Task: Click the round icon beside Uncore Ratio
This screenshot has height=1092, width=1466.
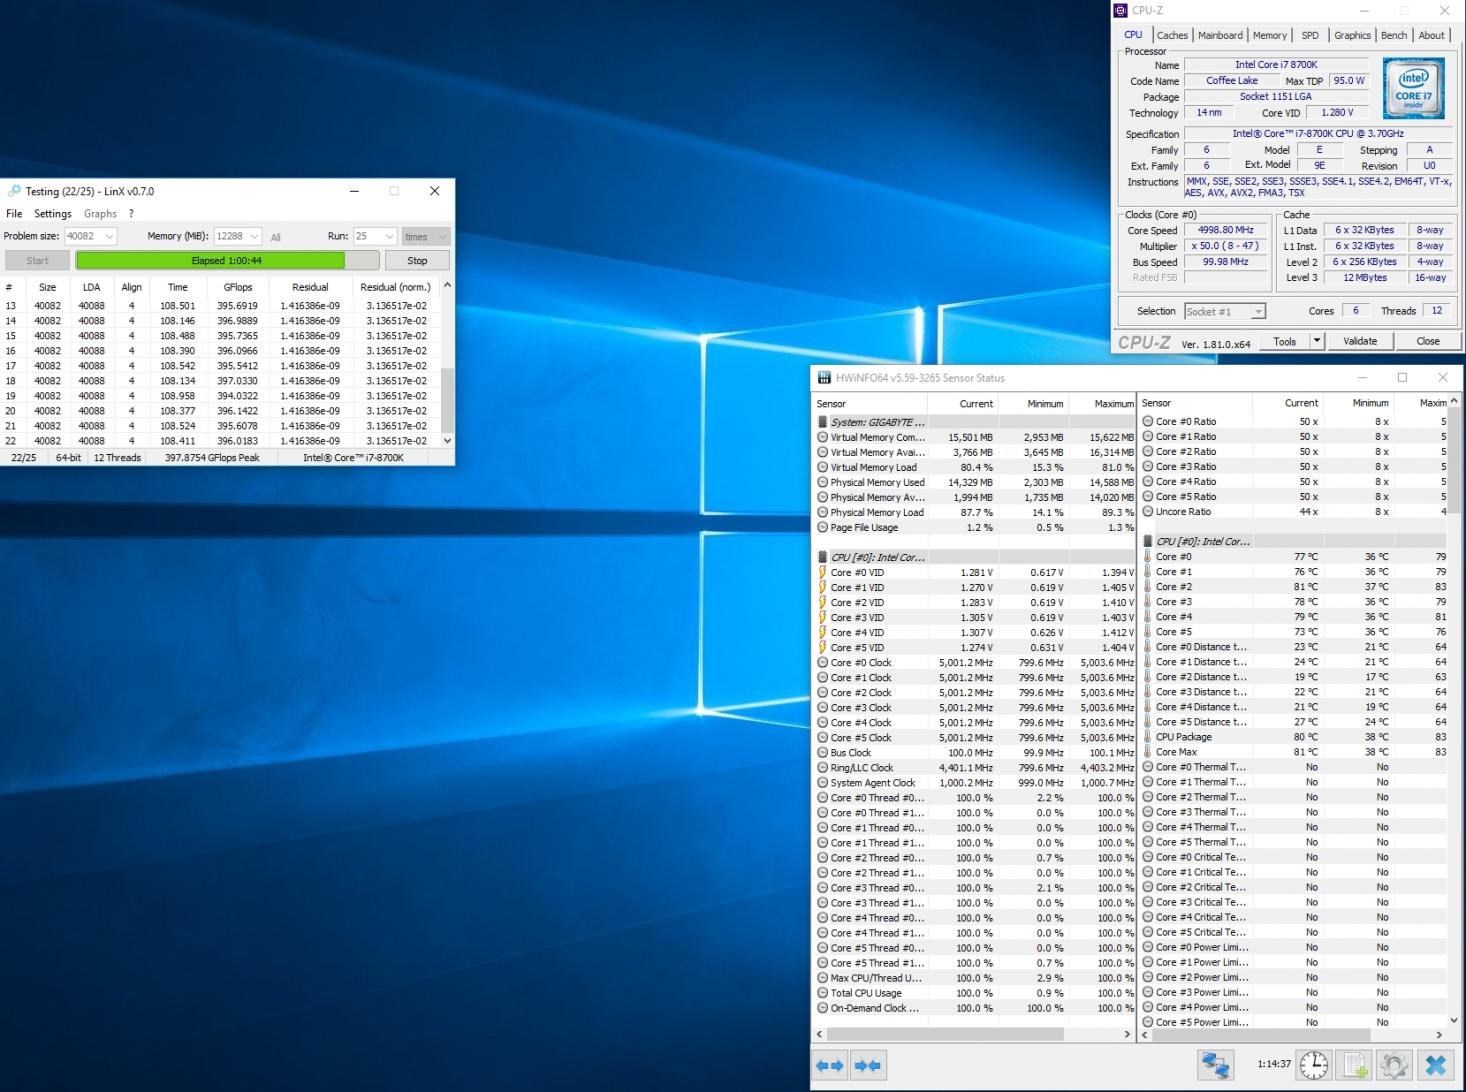Action: (1148, 512)
